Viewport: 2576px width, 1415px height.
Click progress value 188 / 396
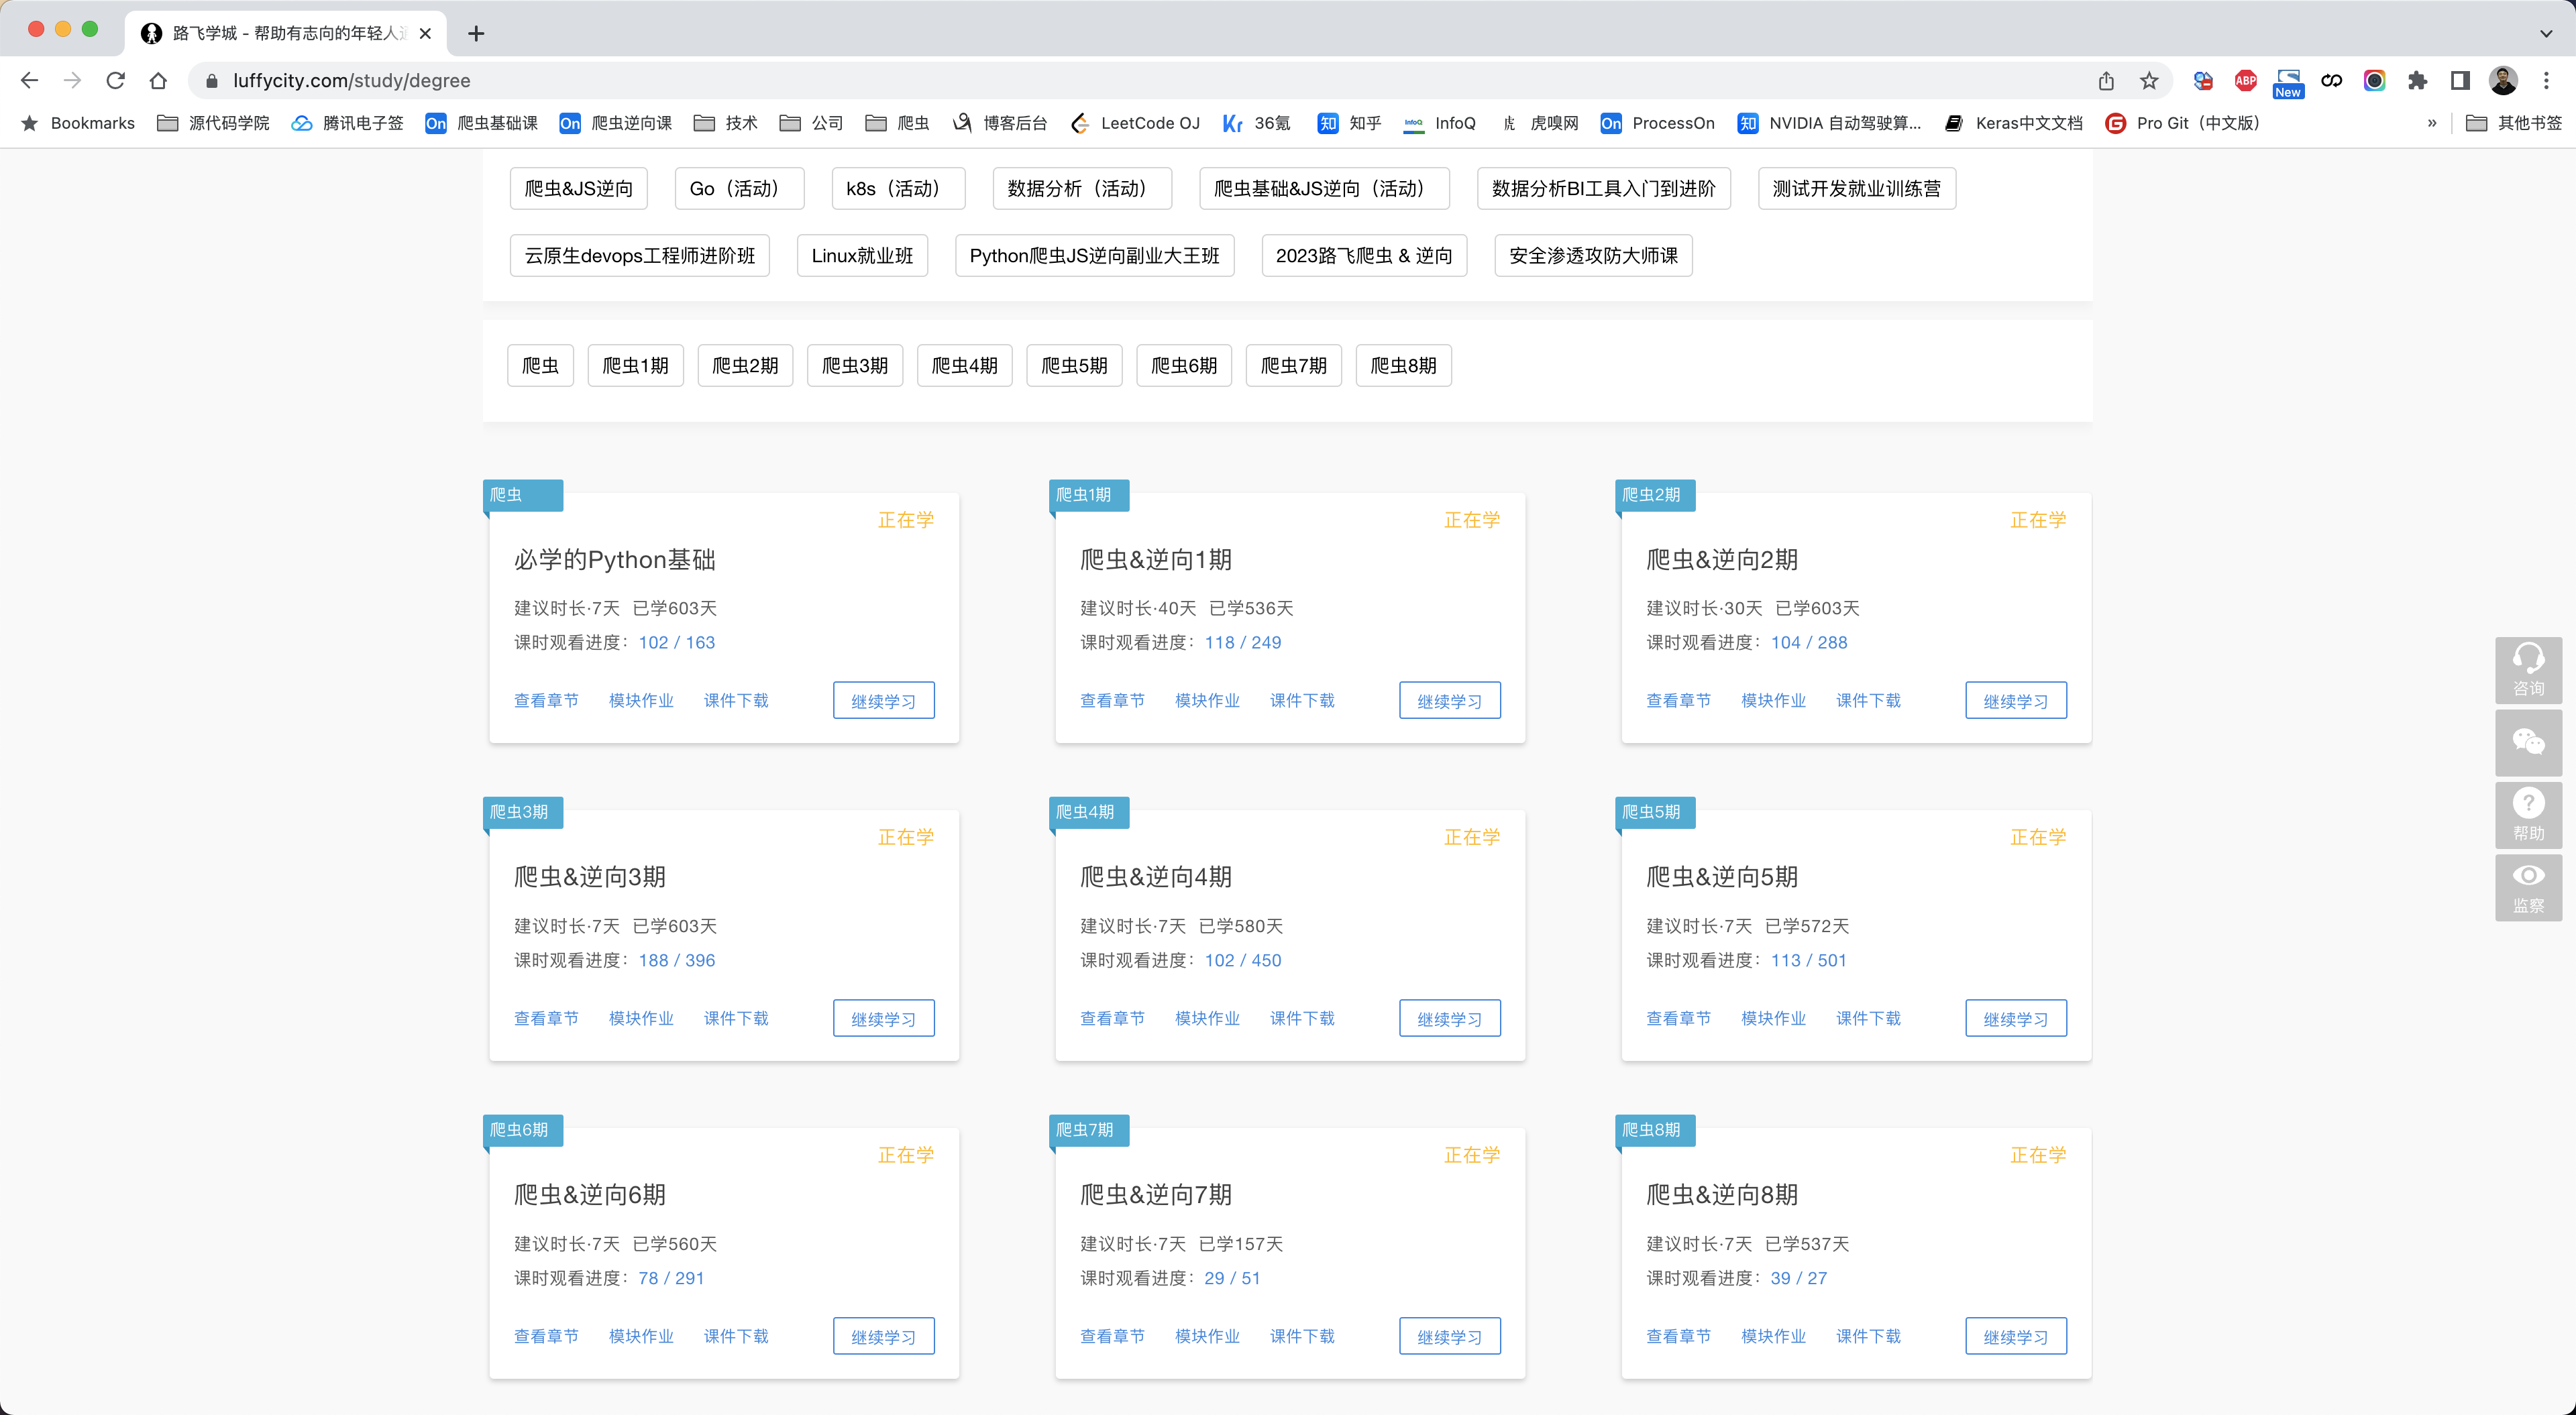click(x=677, y=960)
